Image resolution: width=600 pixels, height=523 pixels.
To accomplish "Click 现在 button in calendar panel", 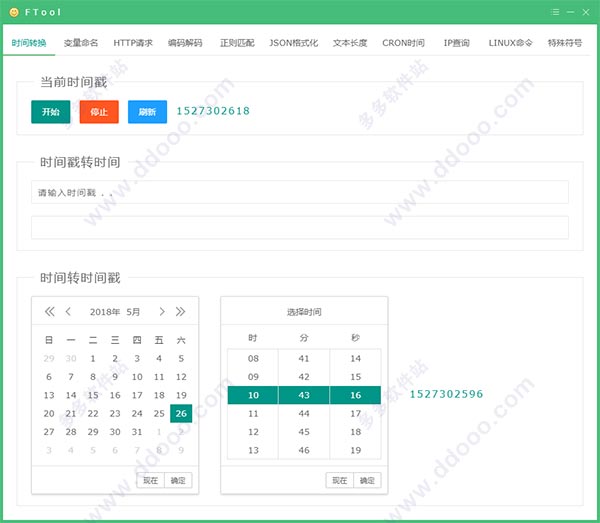I will click(x=150, y=480).
